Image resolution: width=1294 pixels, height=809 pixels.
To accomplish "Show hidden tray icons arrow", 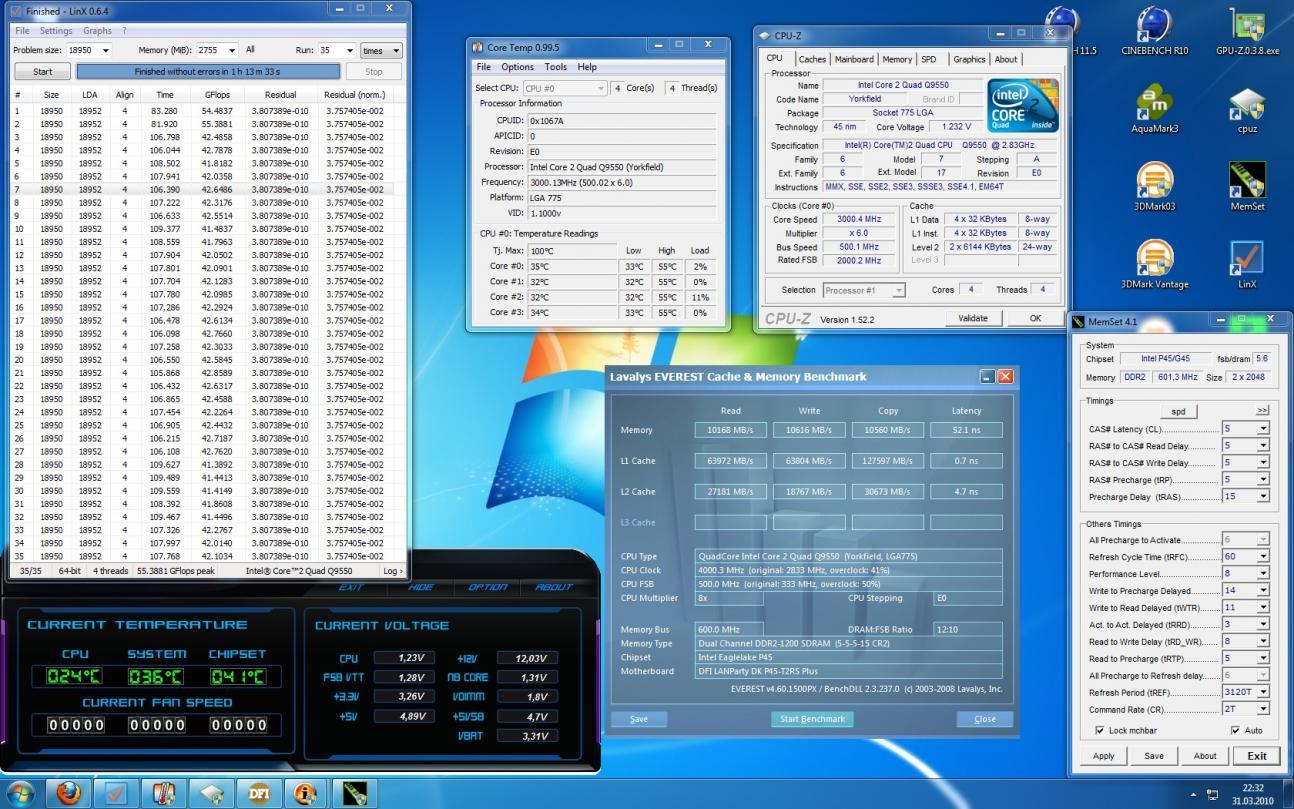I will click(1195, 794).
